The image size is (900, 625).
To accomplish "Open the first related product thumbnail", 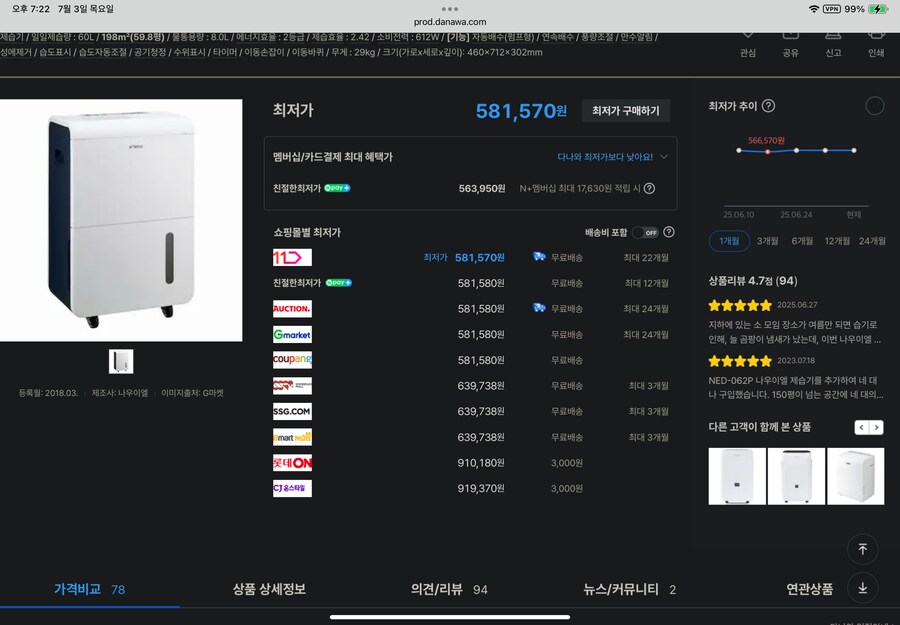I will tap(737, 476).
